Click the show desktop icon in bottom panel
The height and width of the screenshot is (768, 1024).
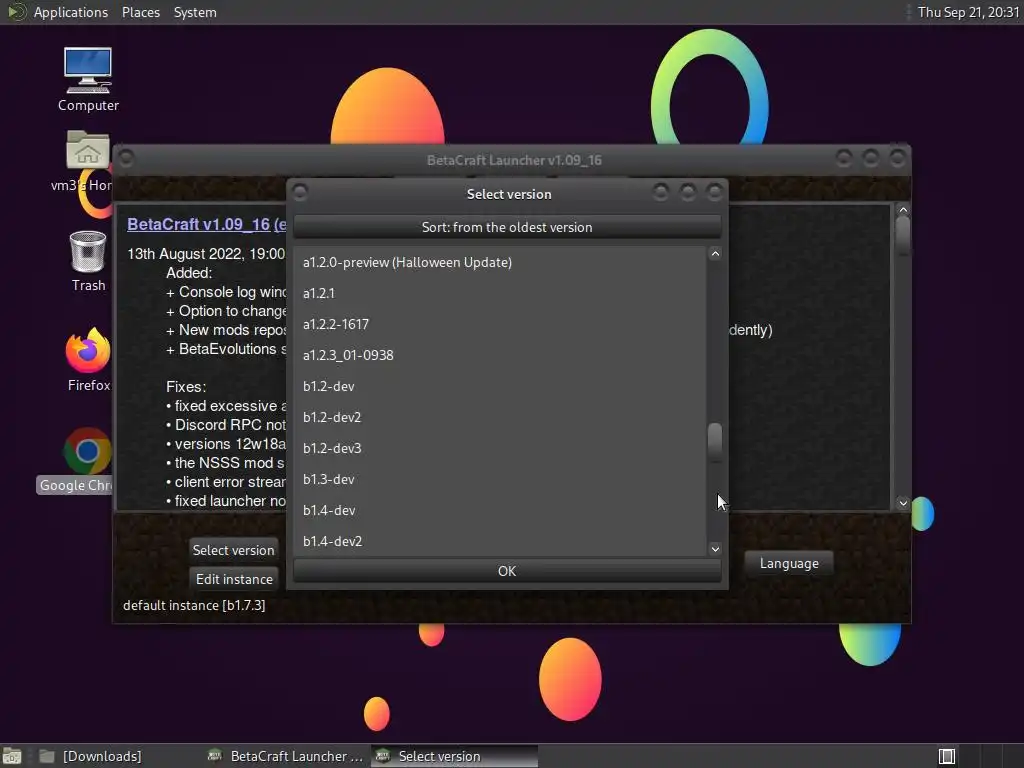[x=12, y=756]
